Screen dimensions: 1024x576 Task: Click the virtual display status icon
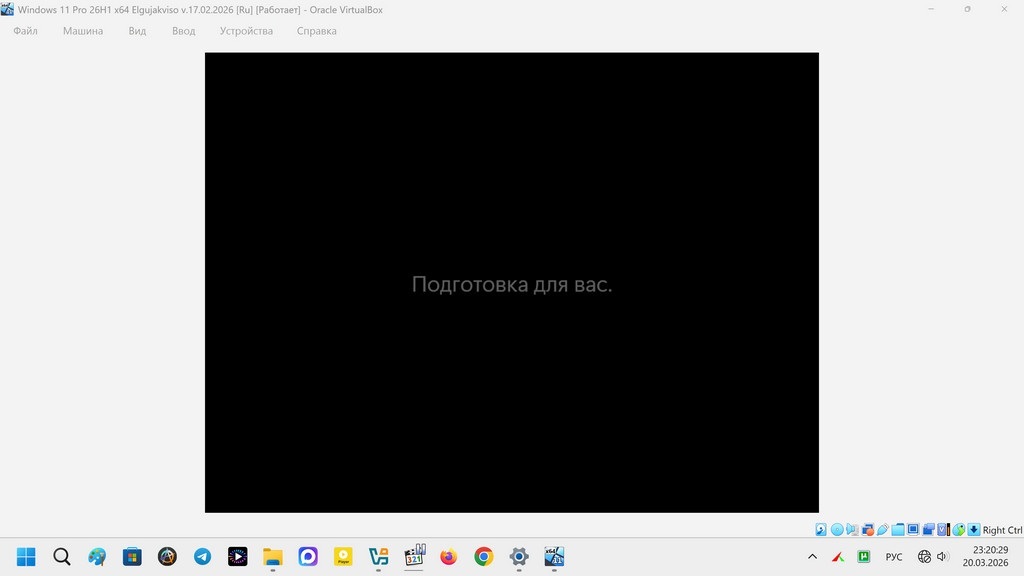tap(913, 529)
